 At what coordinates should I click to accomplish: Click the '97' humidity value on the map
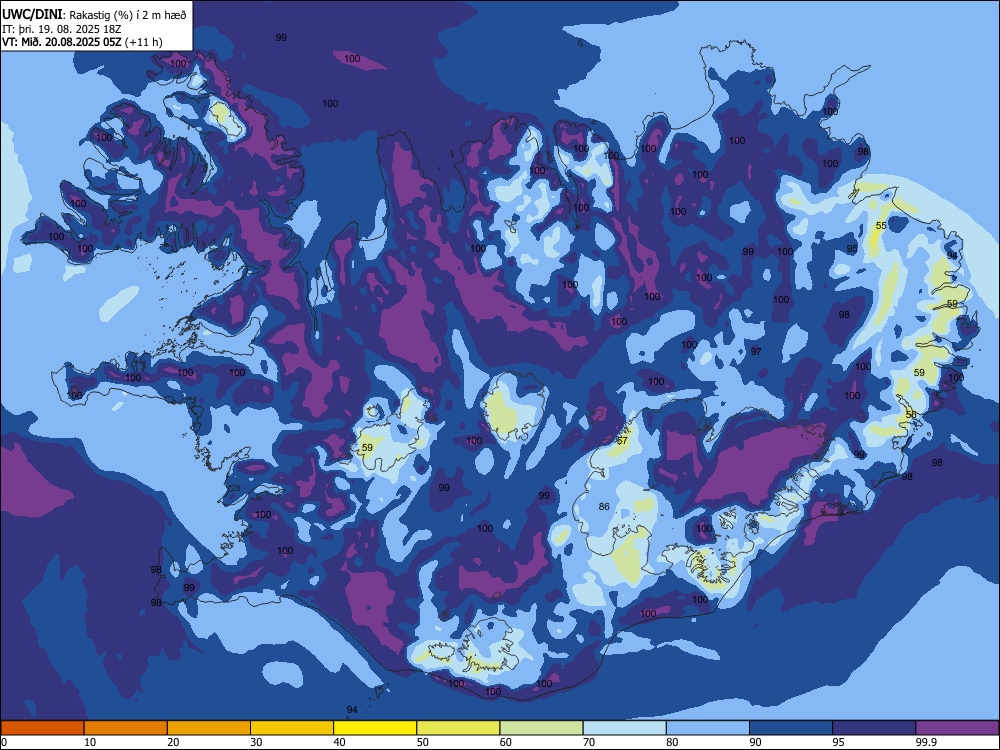point(756,351)
